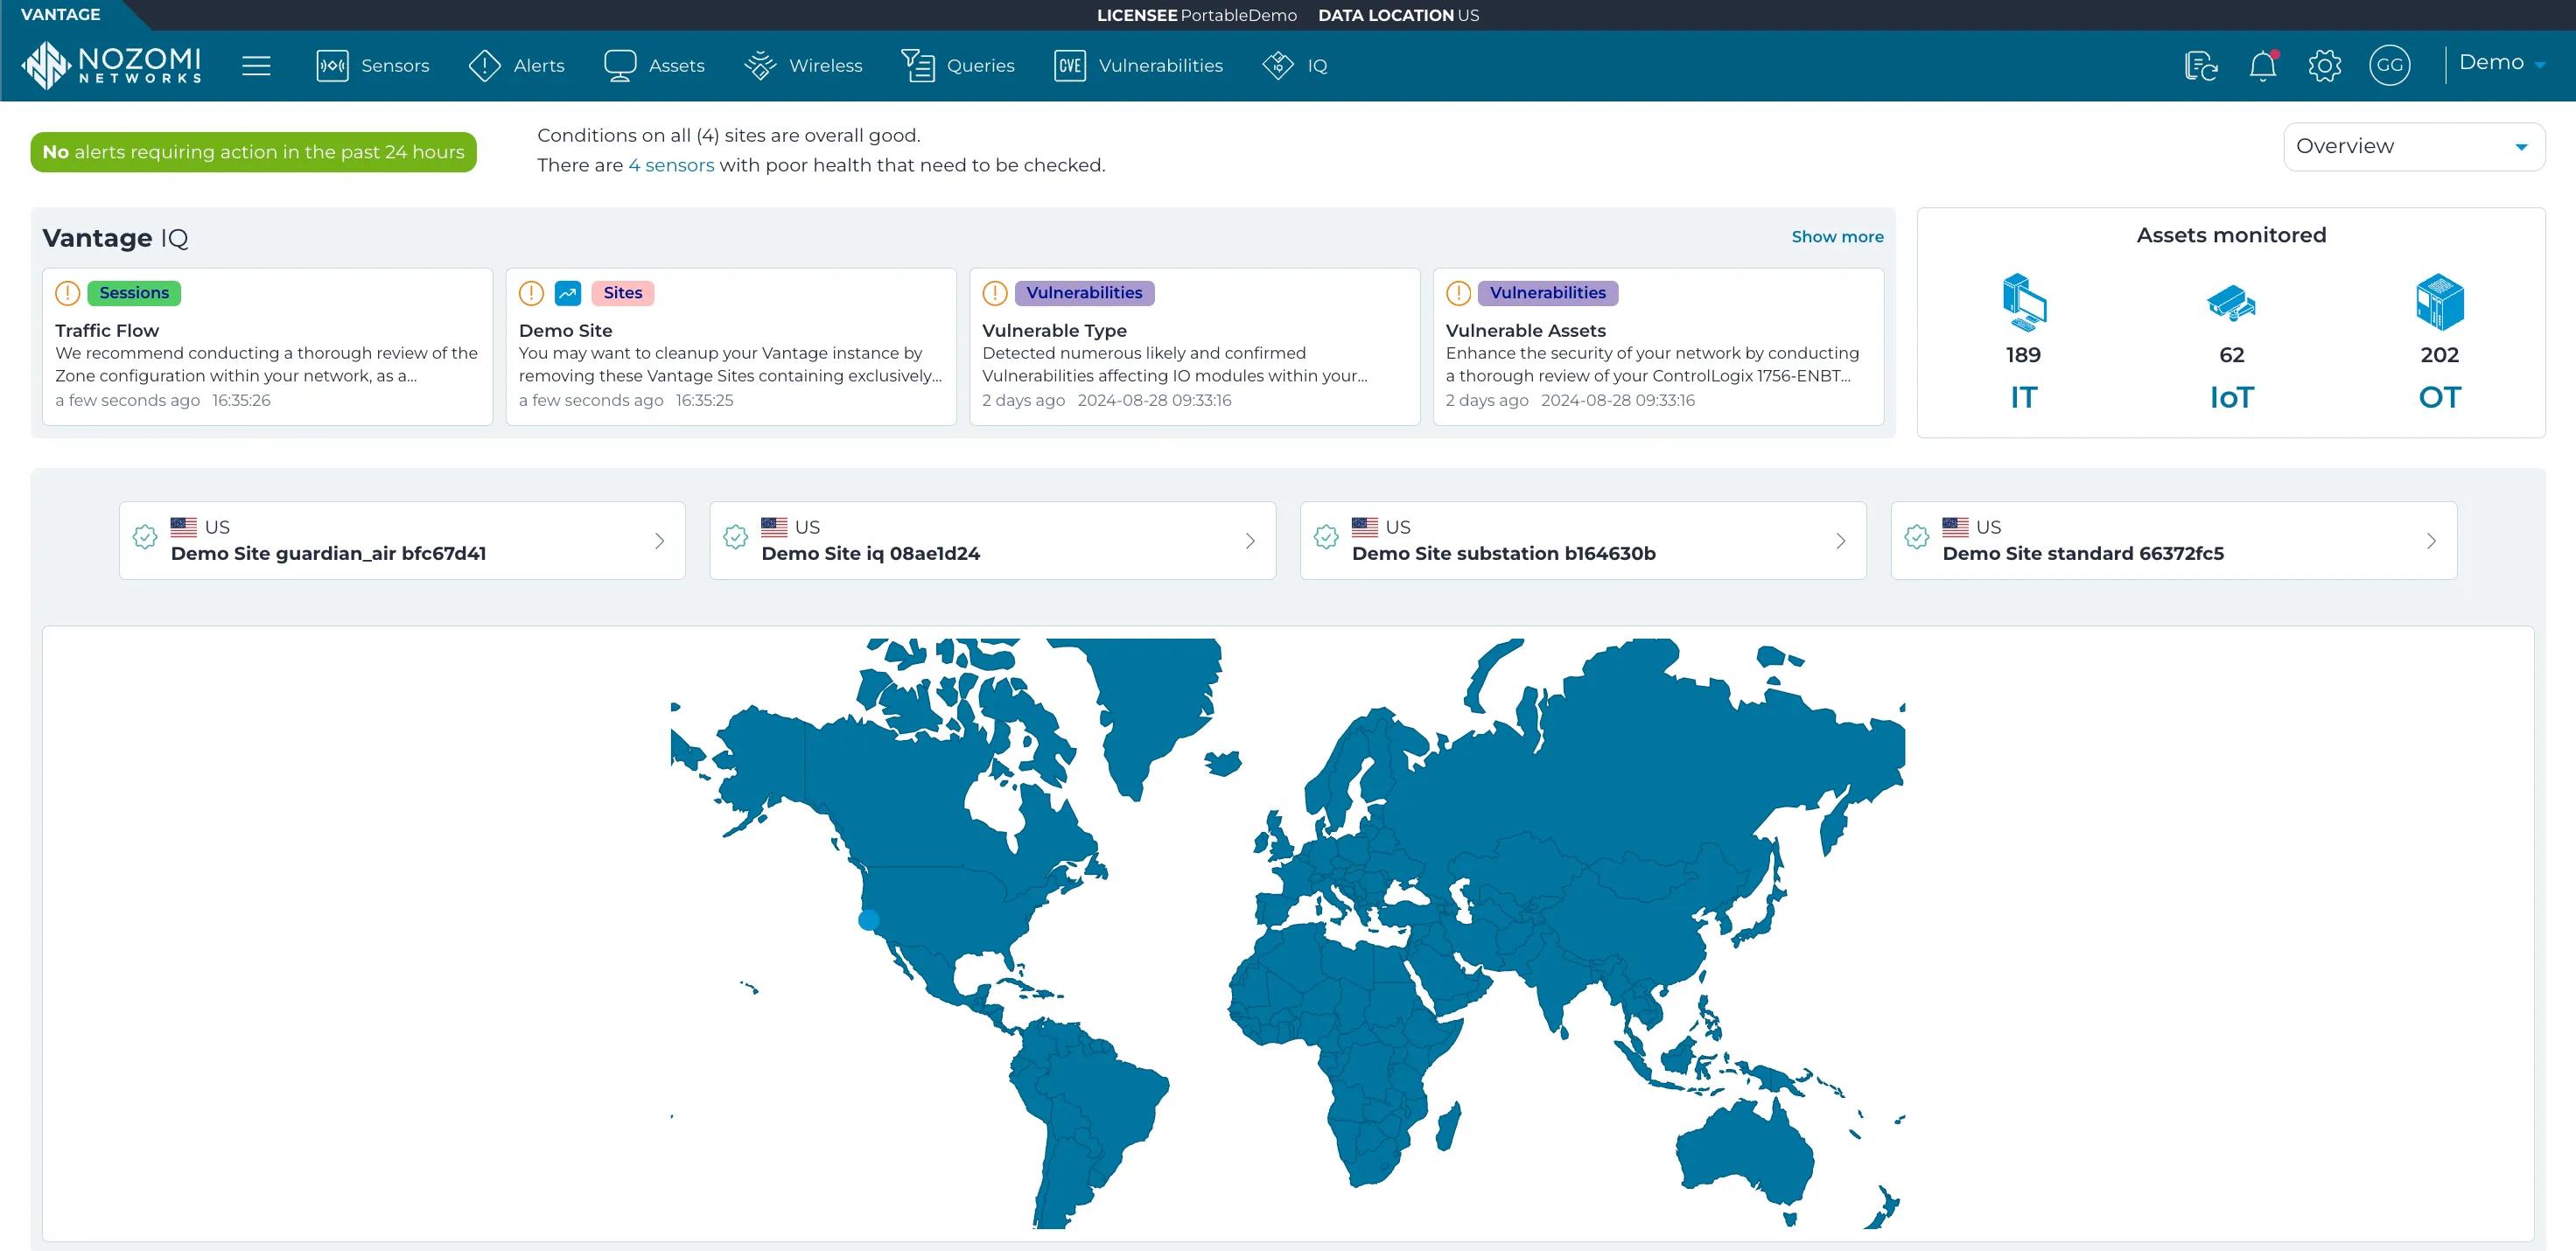Select Demo Site substation b164630b name

click(x=1504, y=554)
